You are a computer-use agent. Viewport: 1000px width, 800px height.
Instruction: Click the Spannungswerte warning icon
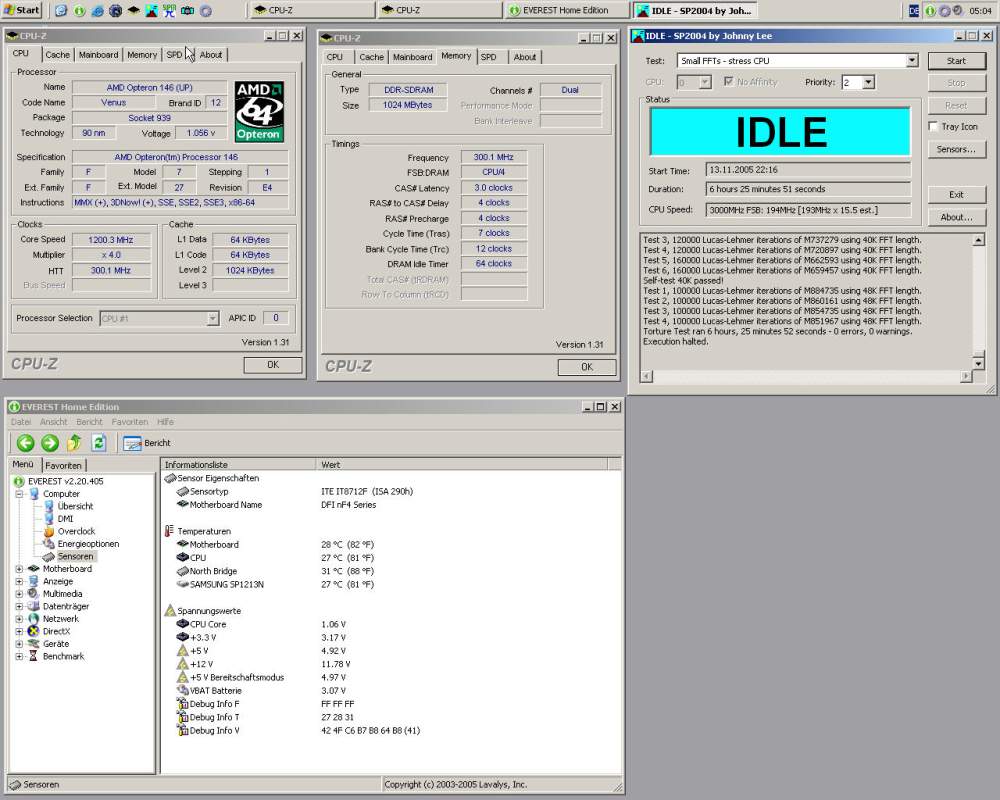(170, 611)
